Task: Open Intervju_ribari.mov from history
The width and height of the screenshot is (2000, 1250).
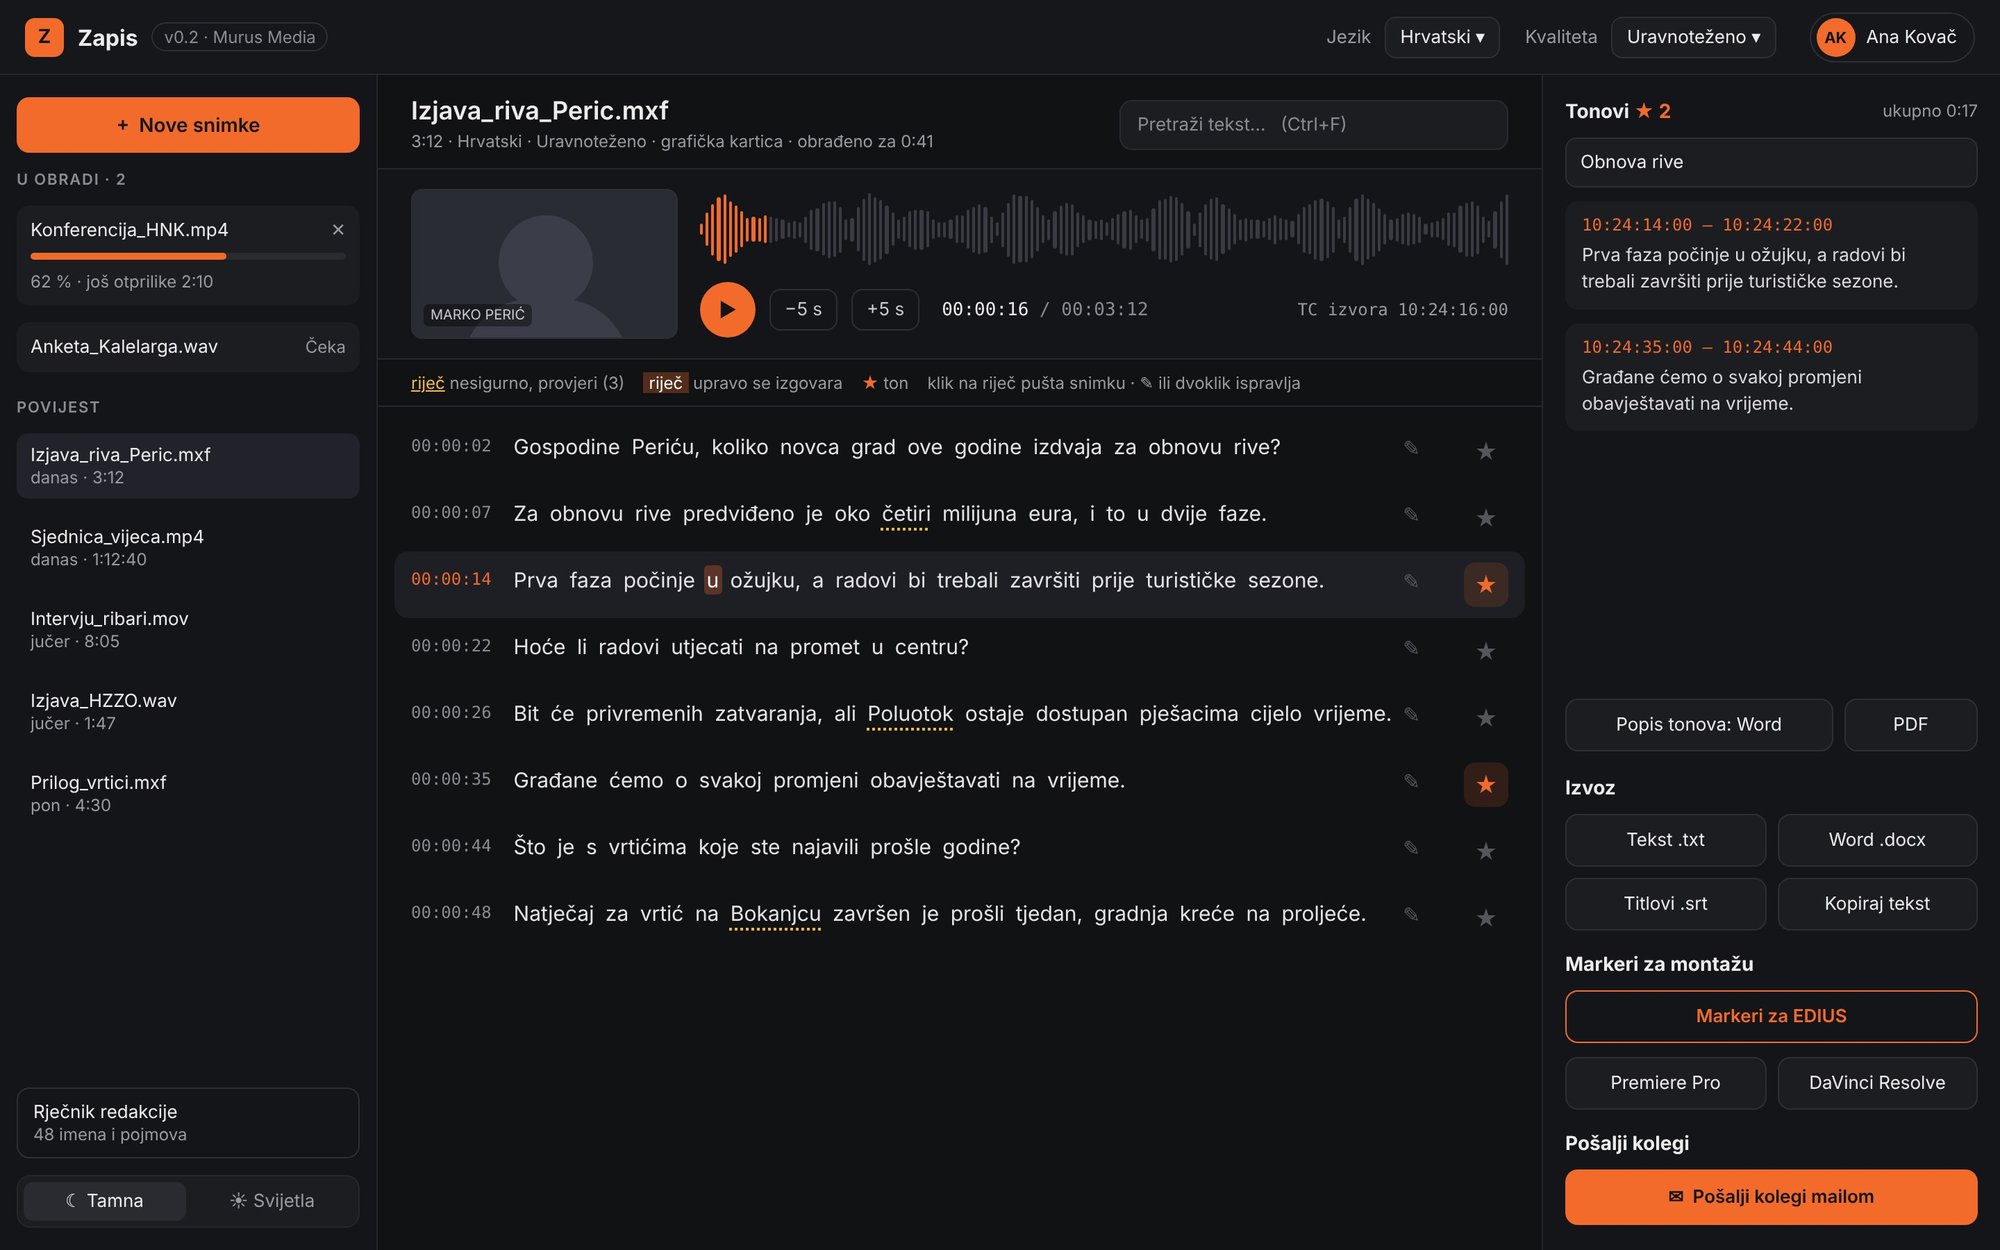Action: coord(188,630)
